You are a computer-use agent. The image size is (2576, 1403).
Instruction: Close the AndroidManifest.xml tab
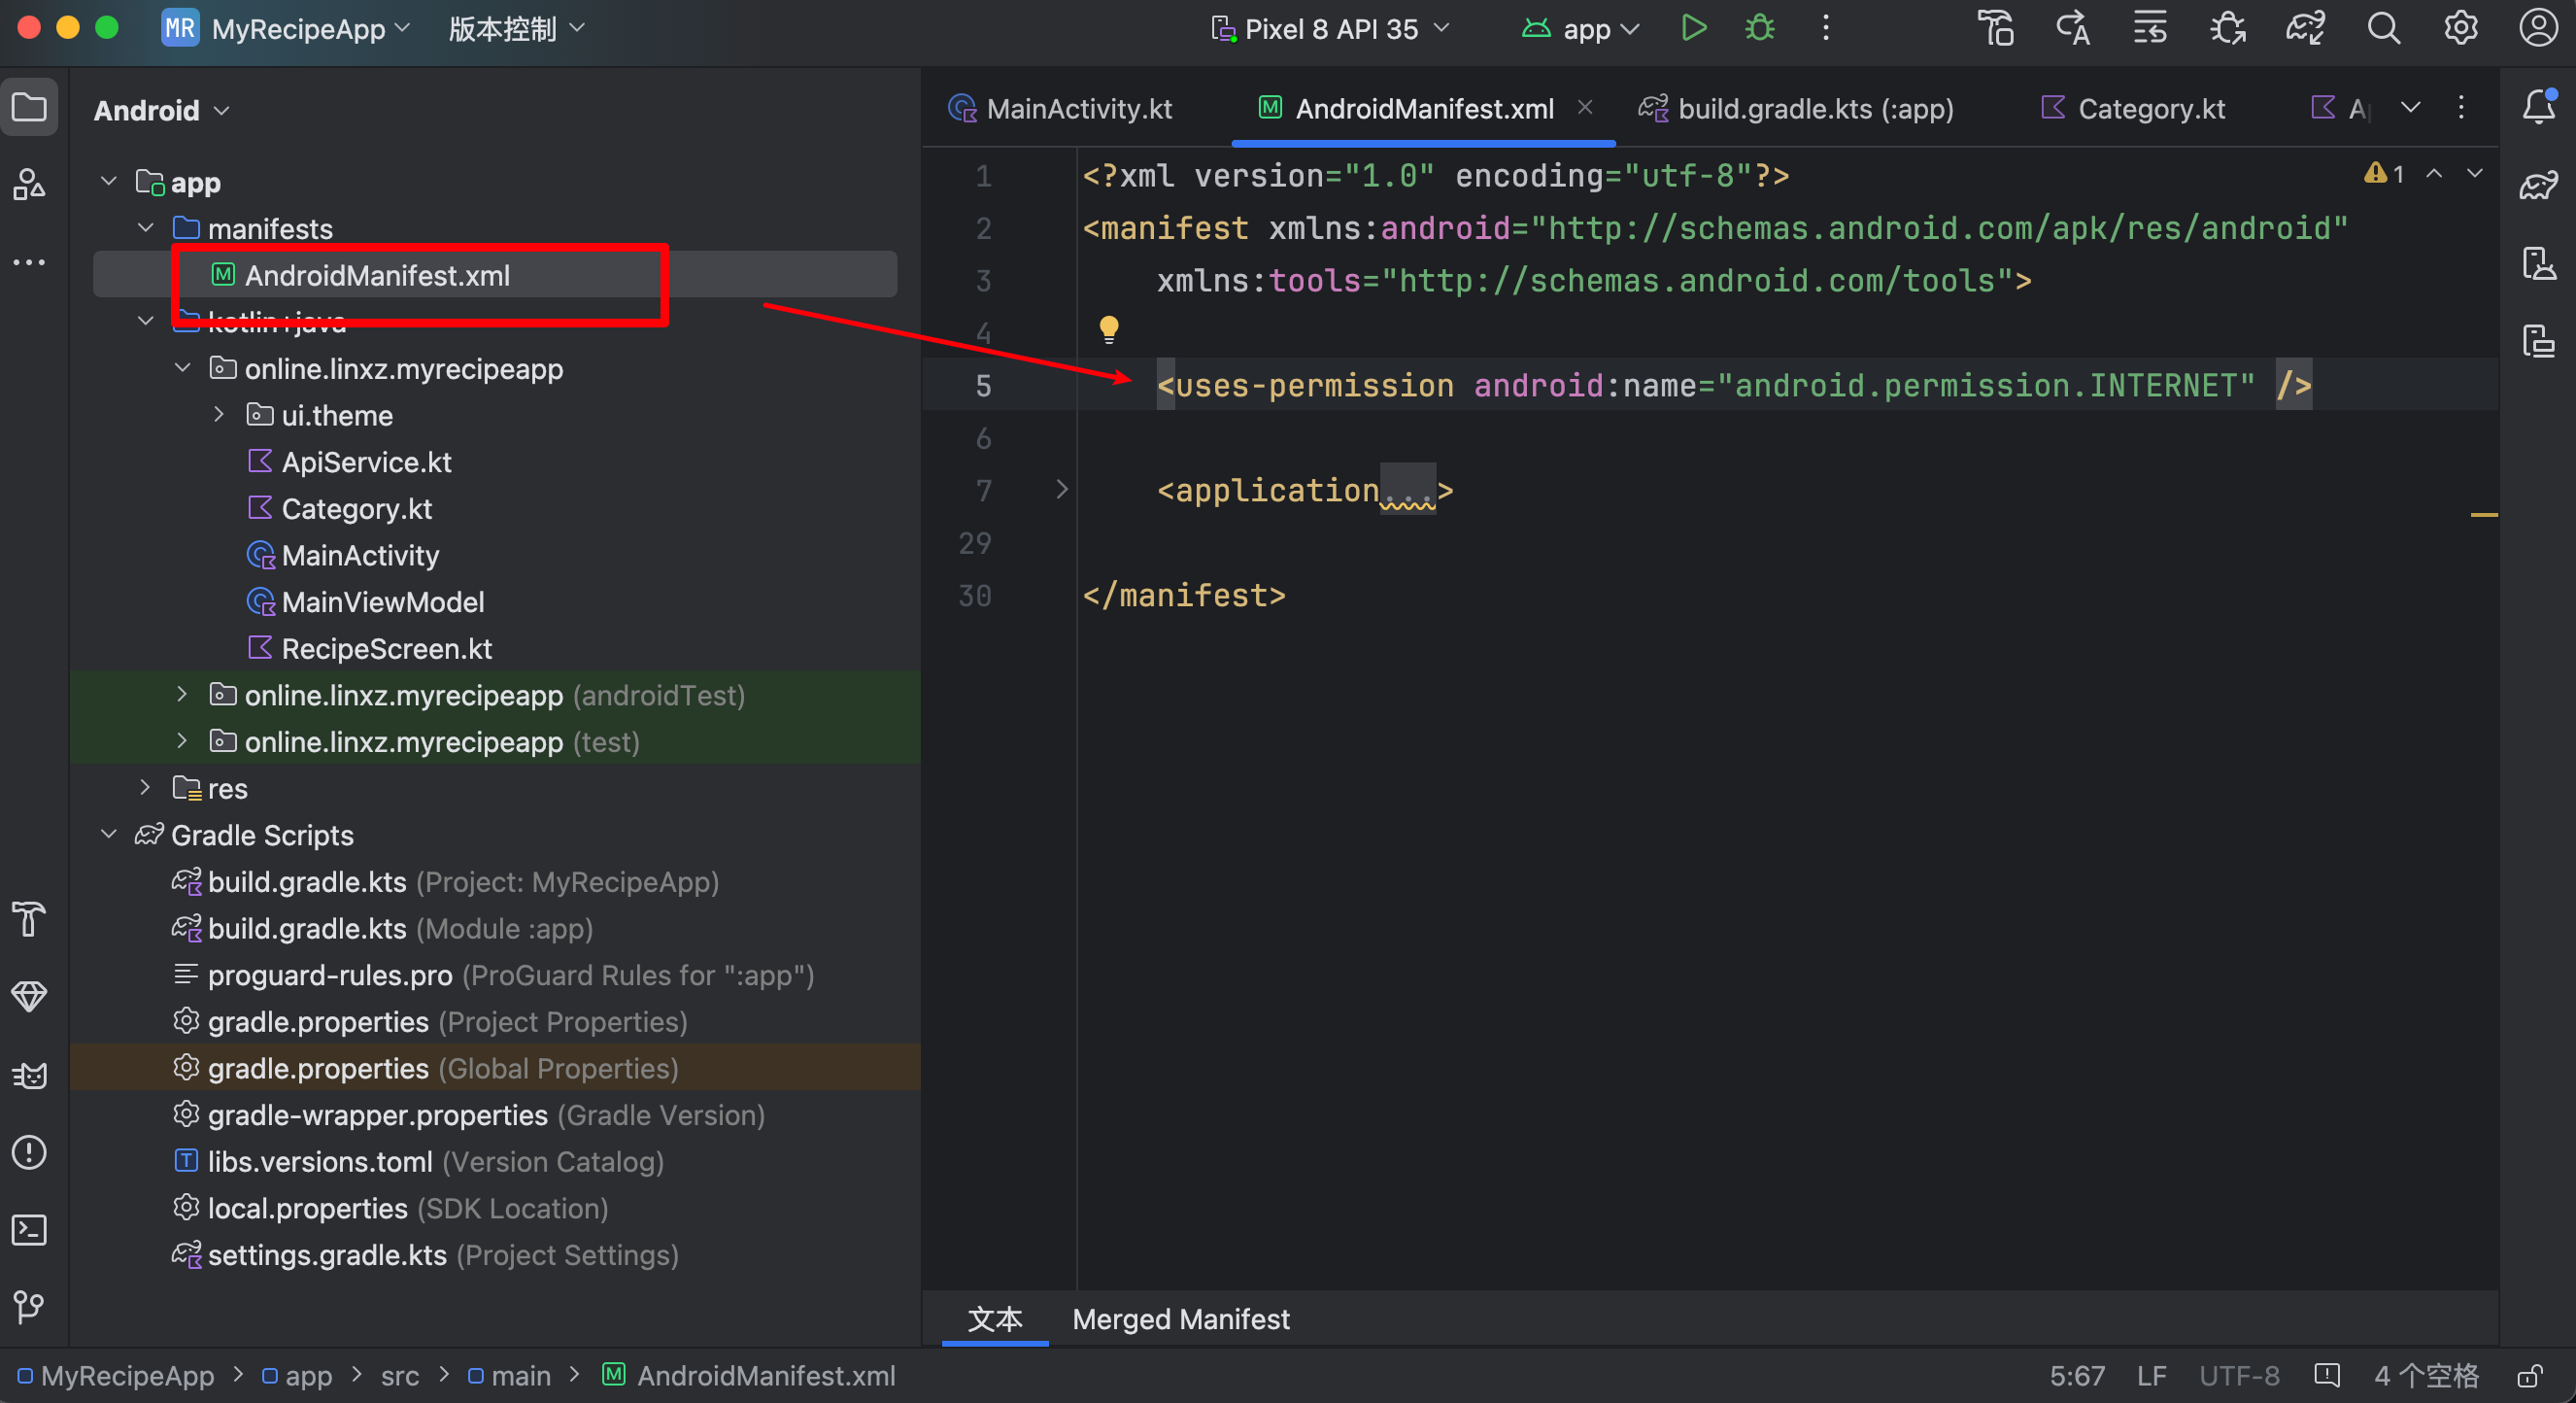coord(1585,107)
